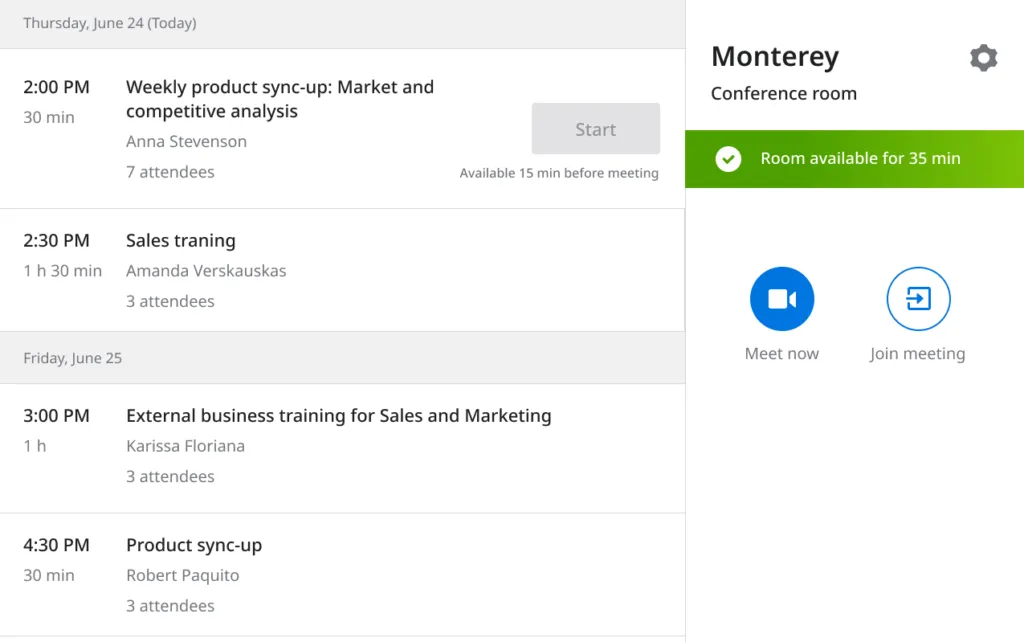
Task: Select External business training for Sales and Marketing
Action: [x=339, y=415]
